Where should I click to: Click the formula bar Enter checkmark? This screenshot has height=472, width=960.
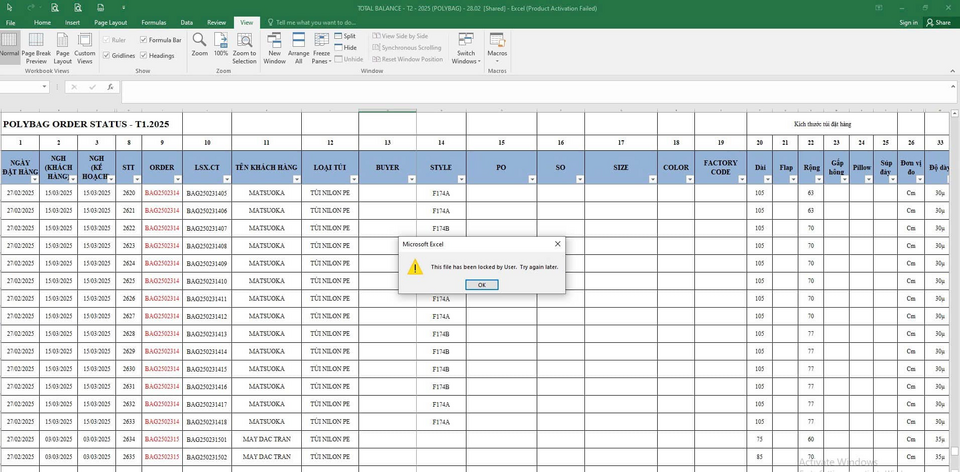coord(92,87)
